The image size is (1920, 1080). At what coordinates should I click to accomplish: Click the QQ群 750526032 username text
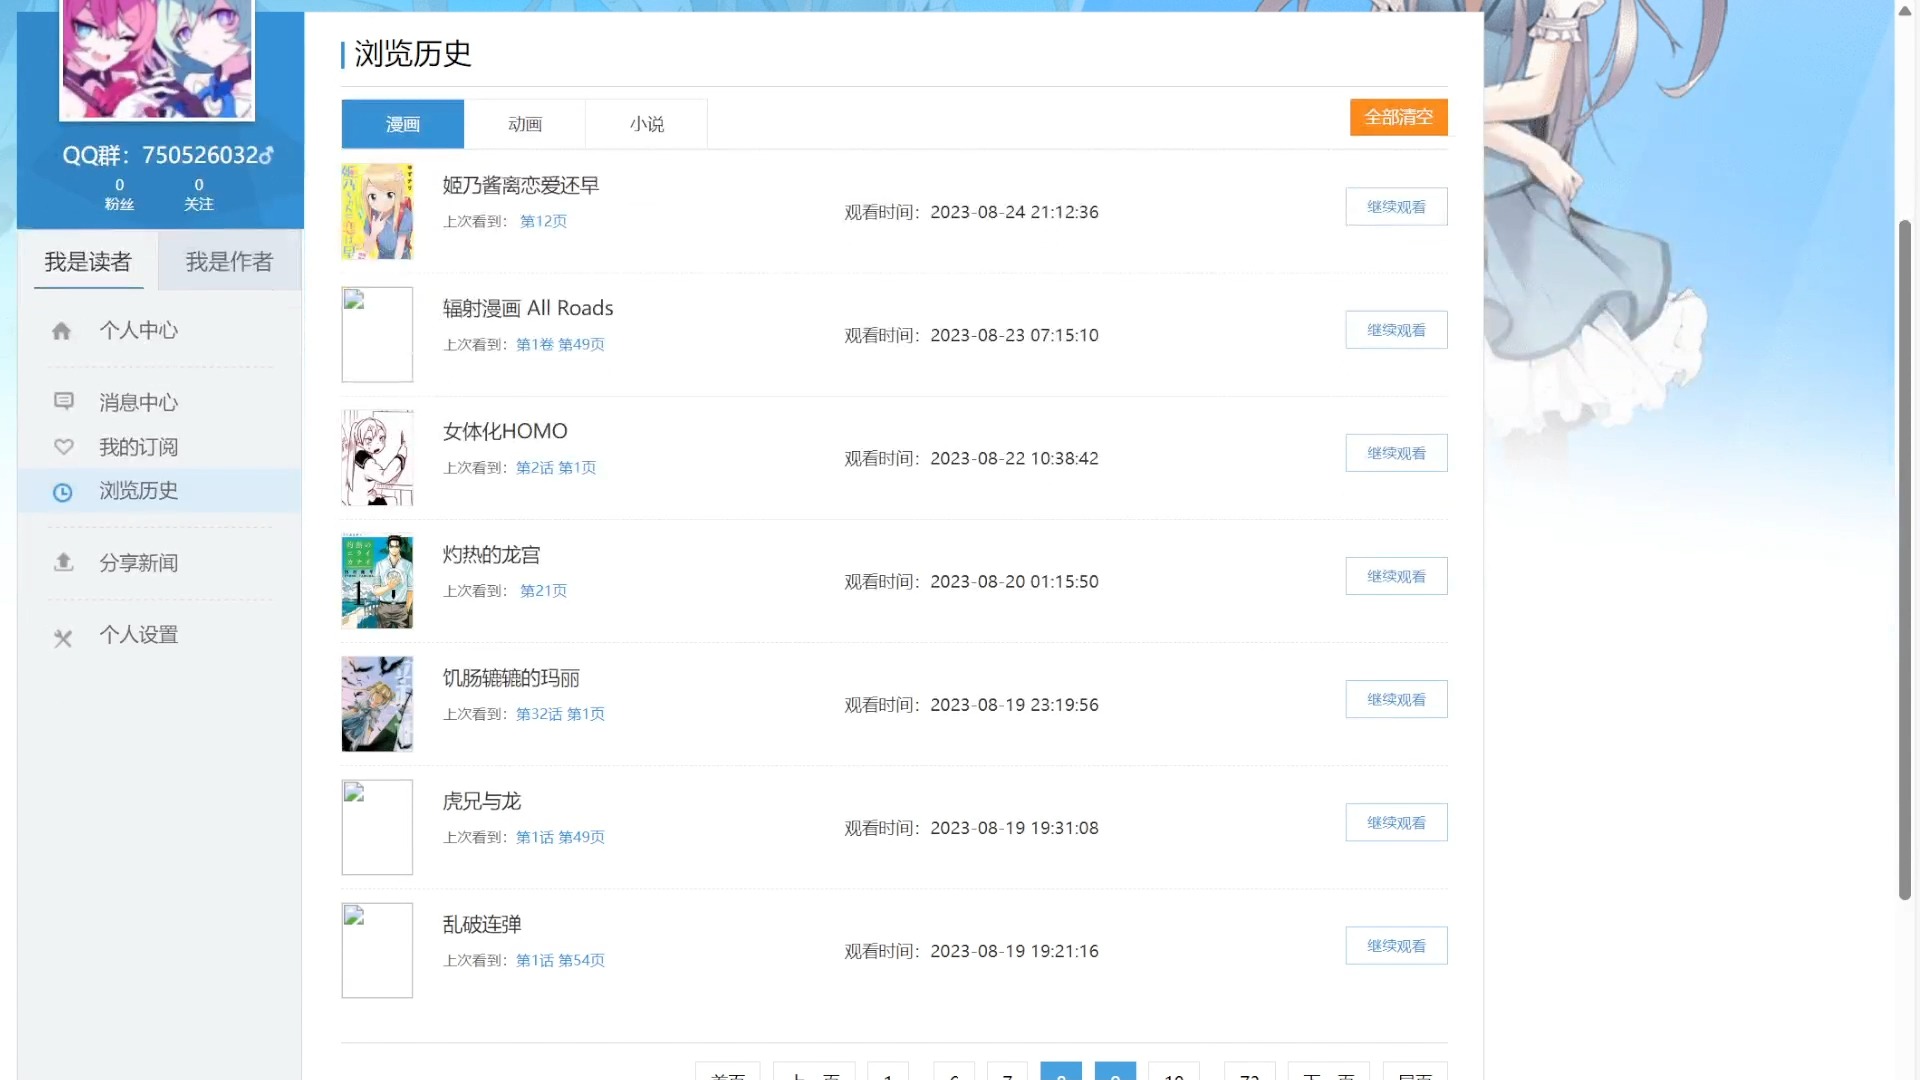click(x=168, y=155)
